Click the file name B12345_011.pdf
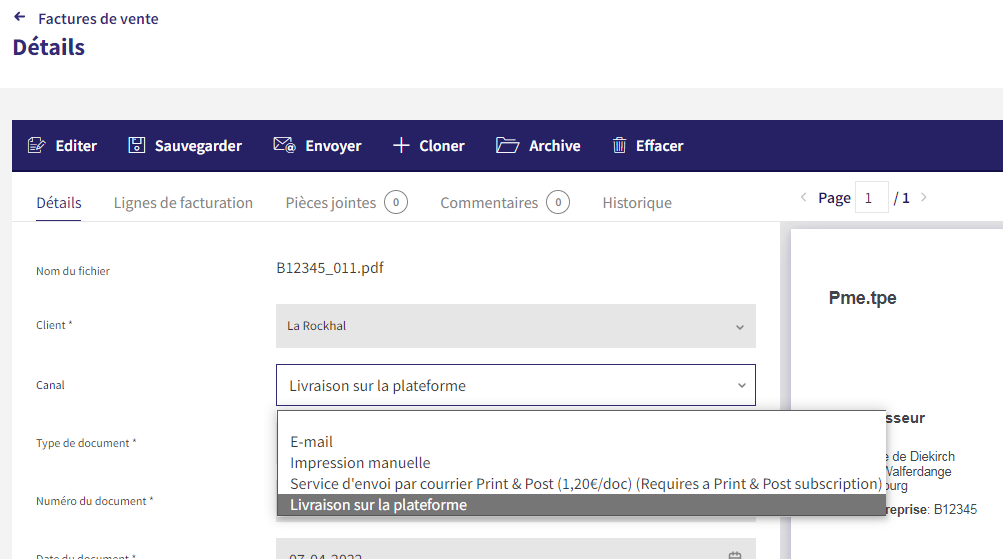1003x559 pixels. pos(330,268)
